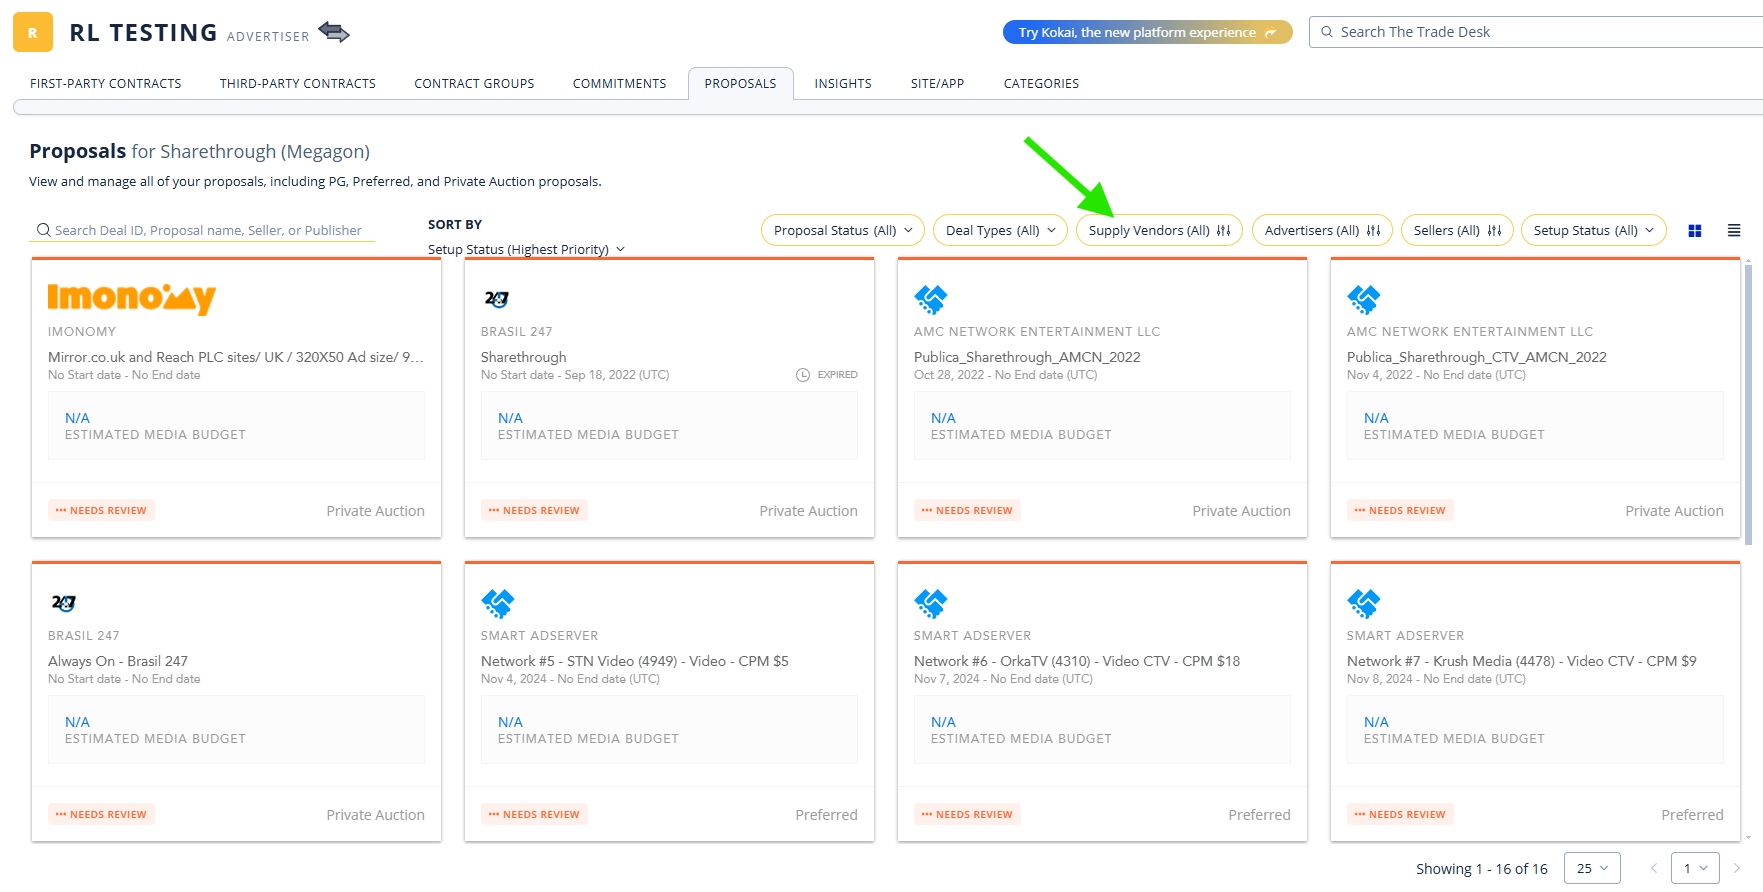Open Network #5 - STN Video proposal title
Screen dimensions: 1763x892
635,661
